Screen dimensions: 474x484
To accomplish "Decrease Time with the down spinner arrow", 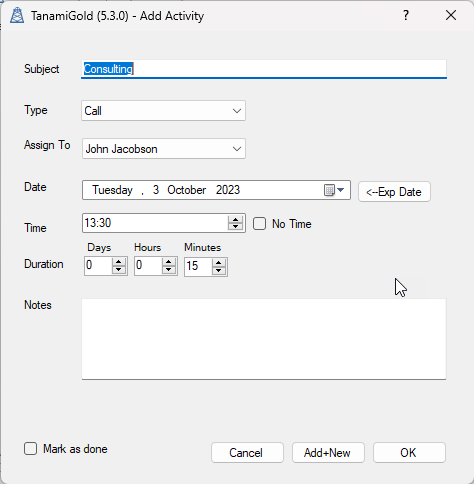I will click(235, 227).
